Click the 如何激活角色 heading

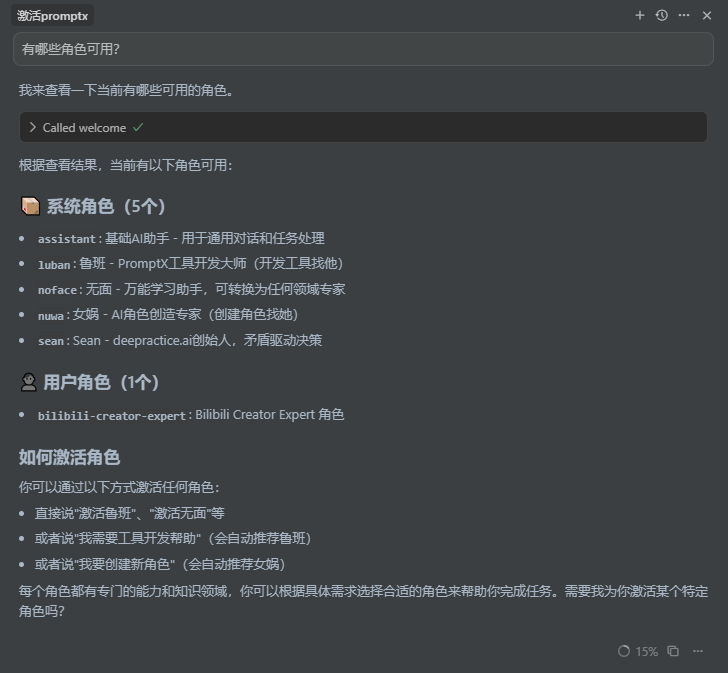(x=69, y=457)
